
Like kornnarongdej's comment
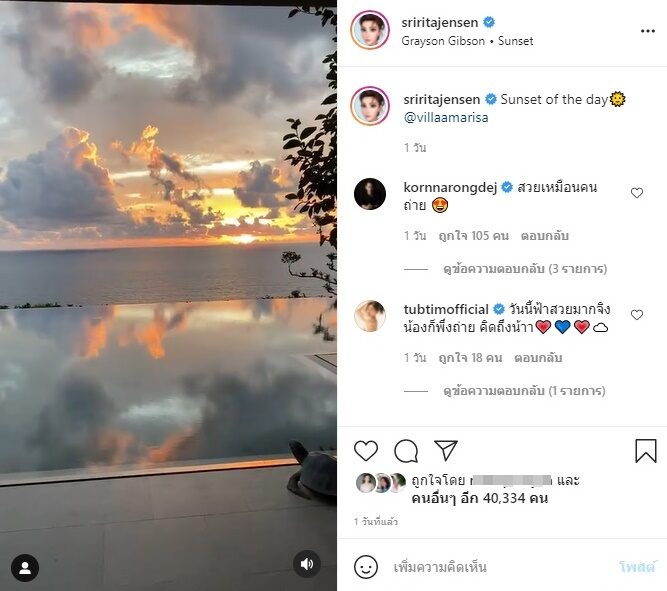click(637, 193)
